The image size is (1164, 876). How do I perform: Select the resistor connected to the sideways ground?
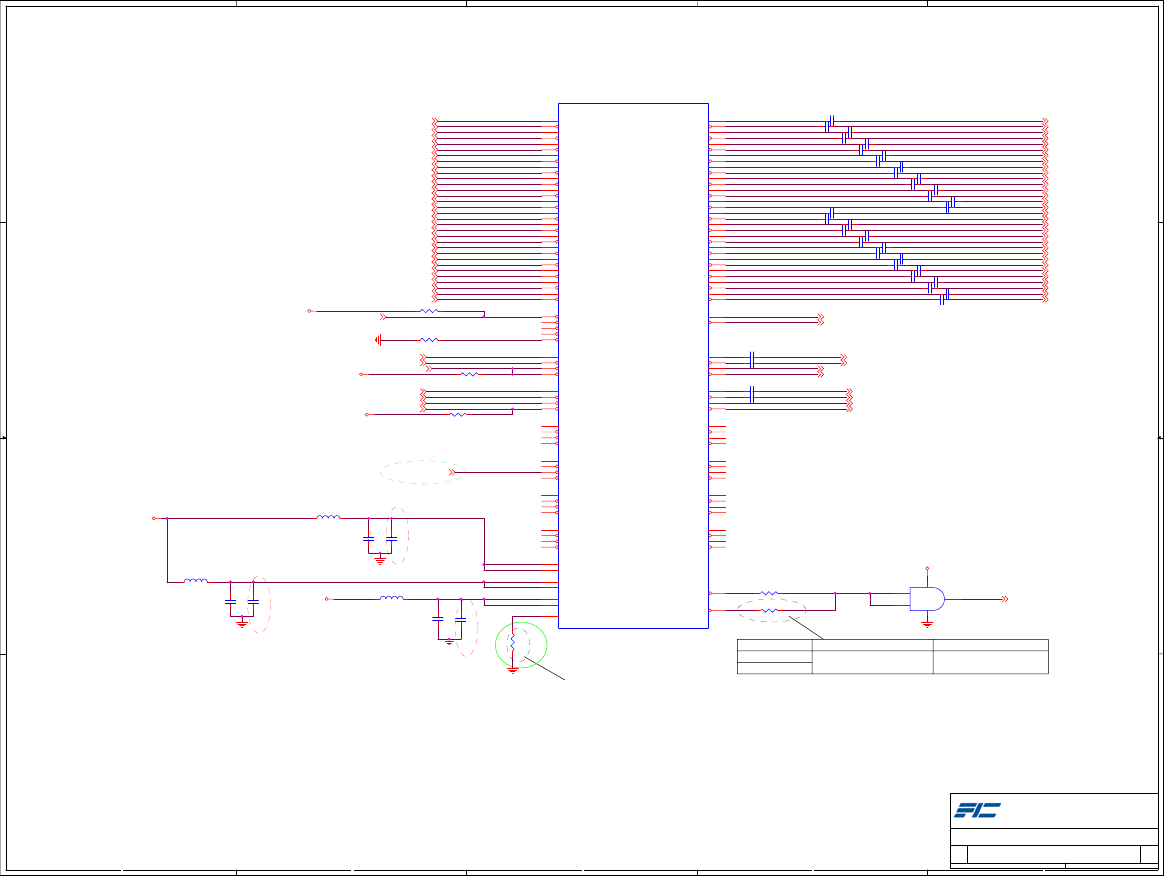point(429,340)
